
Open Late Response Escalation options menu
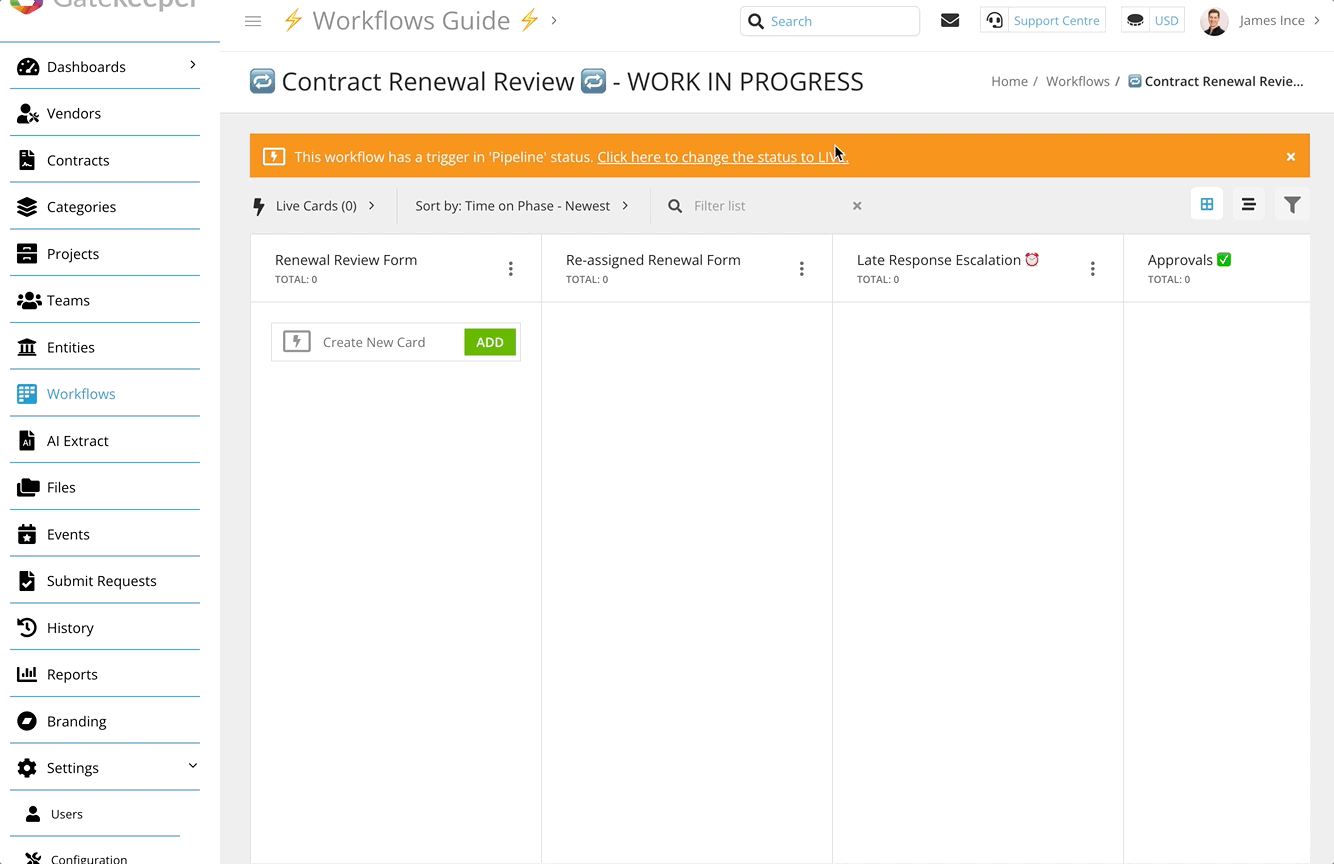click(x=1093, y=269)
